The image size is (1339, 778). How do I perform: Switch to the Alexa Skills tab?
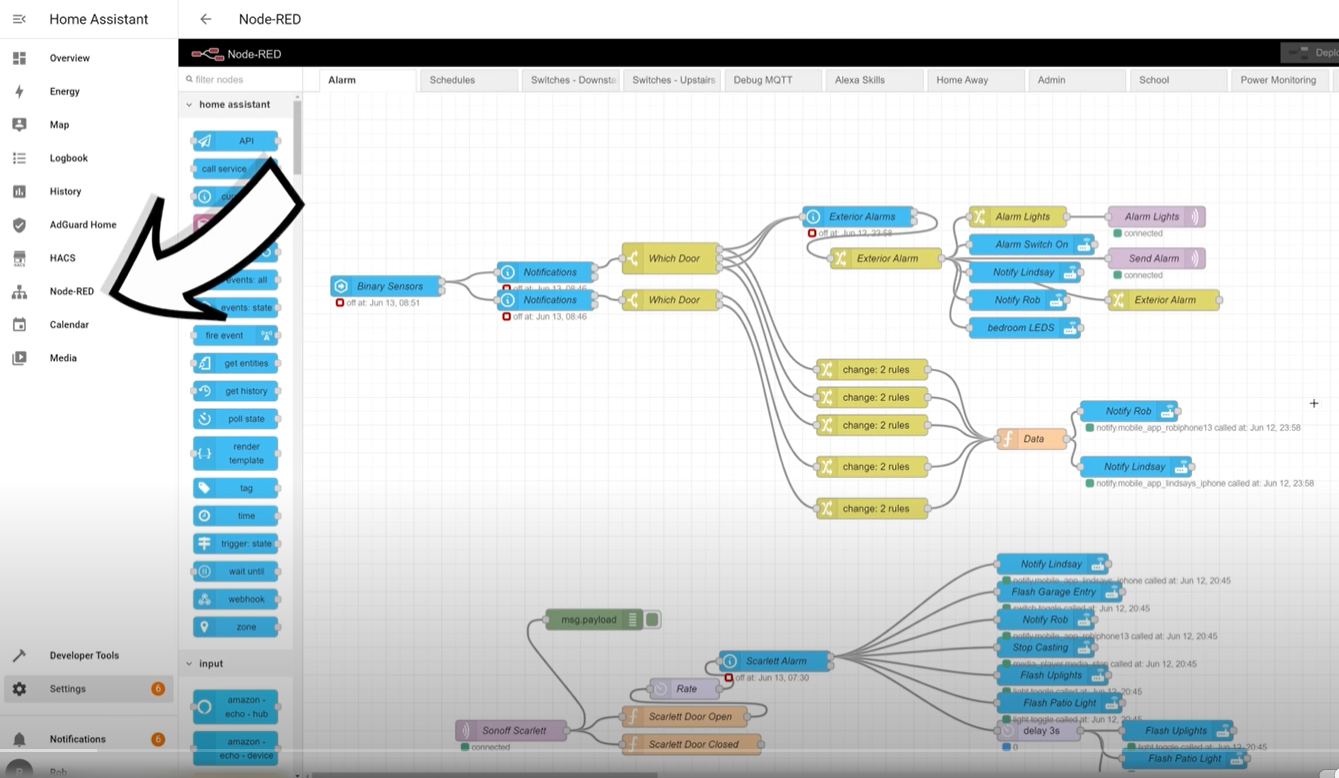tap(875, 80)
